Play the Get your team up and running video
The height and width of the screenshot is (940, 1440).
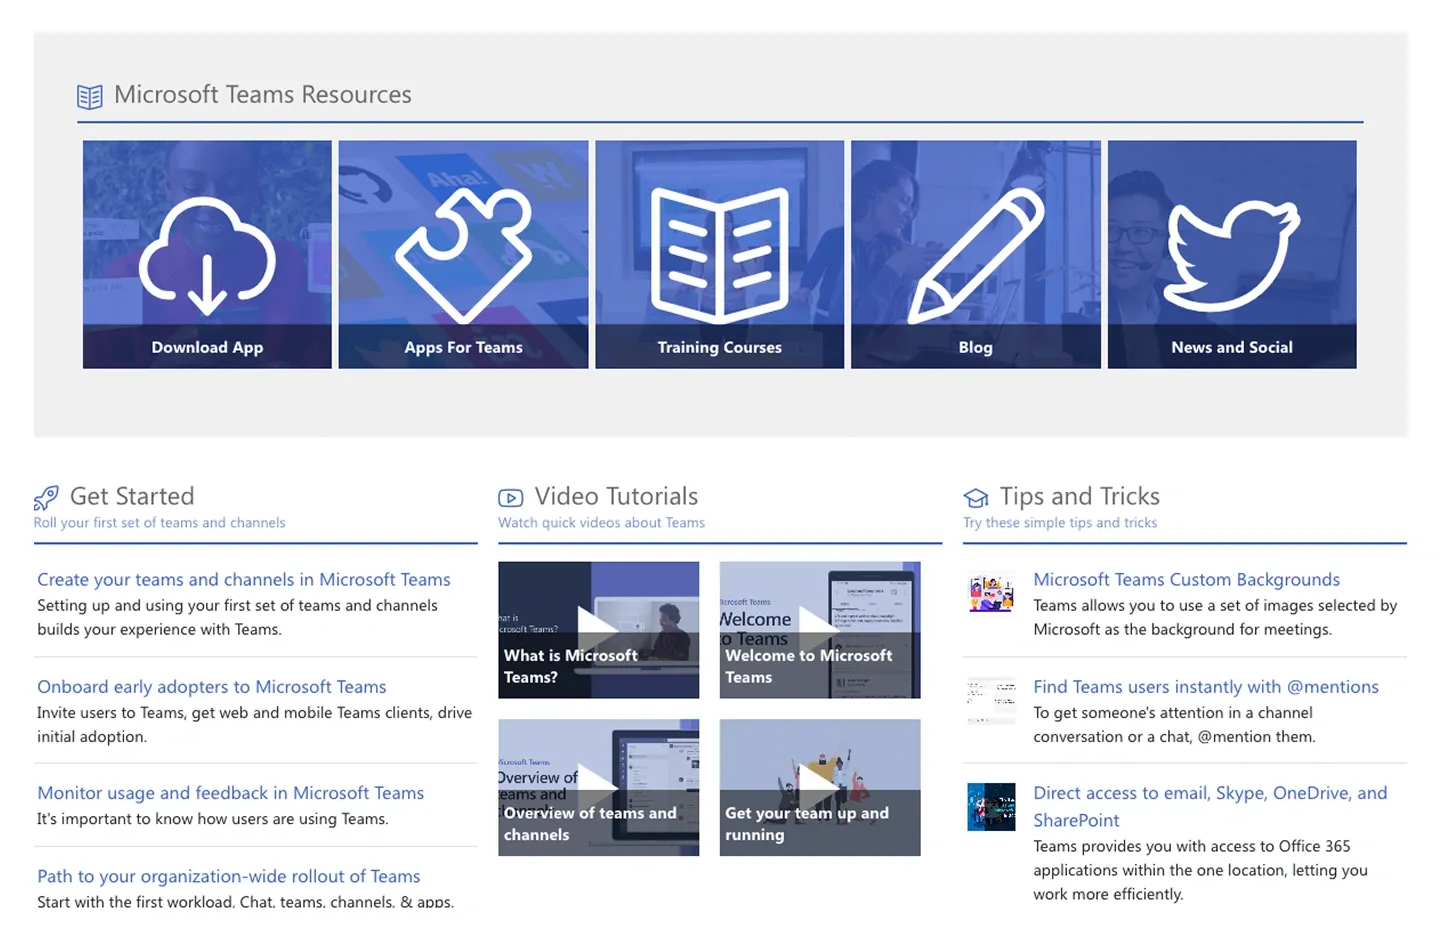pyautogui.click(x=820, y=788)
